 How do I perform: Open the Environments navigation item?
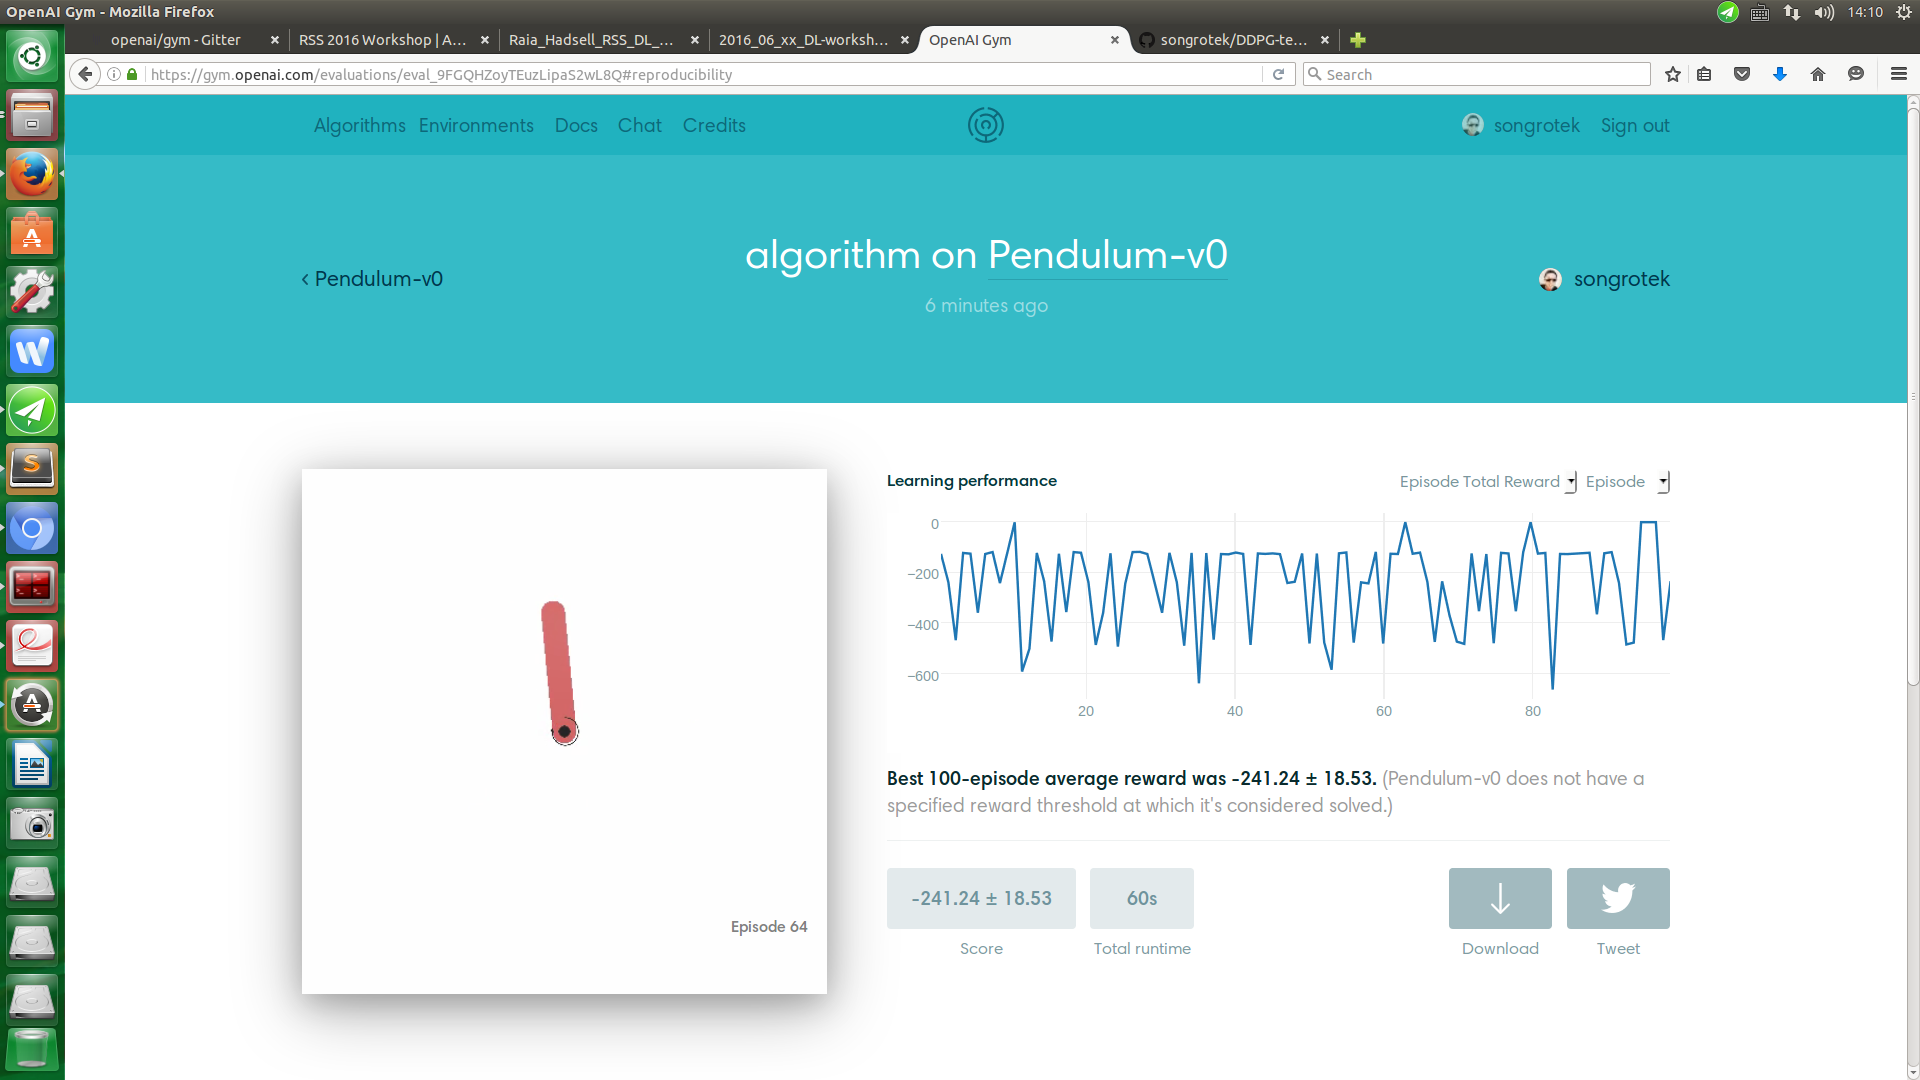point(476,126)
